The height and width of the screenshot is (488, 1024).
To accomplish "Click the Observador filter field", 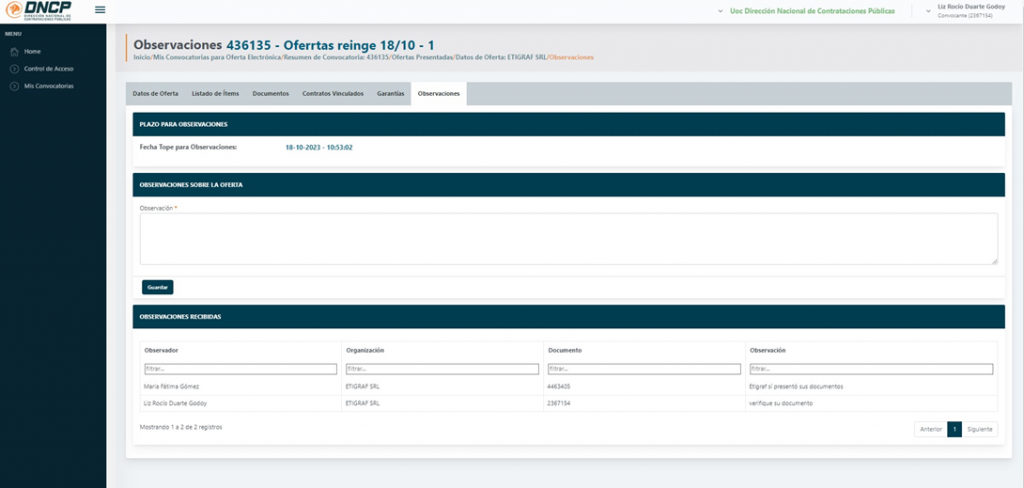I will tap(240, 369).
